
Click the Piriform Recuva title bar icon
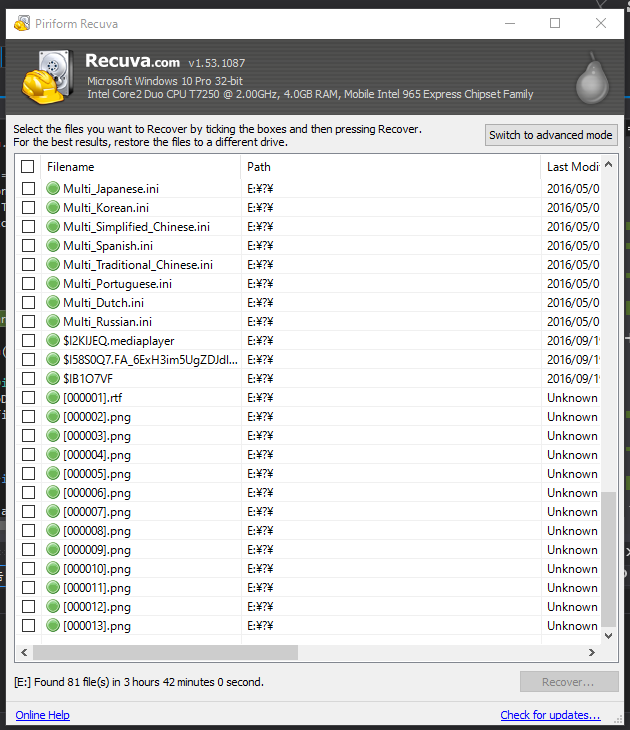tap(21, 23)
